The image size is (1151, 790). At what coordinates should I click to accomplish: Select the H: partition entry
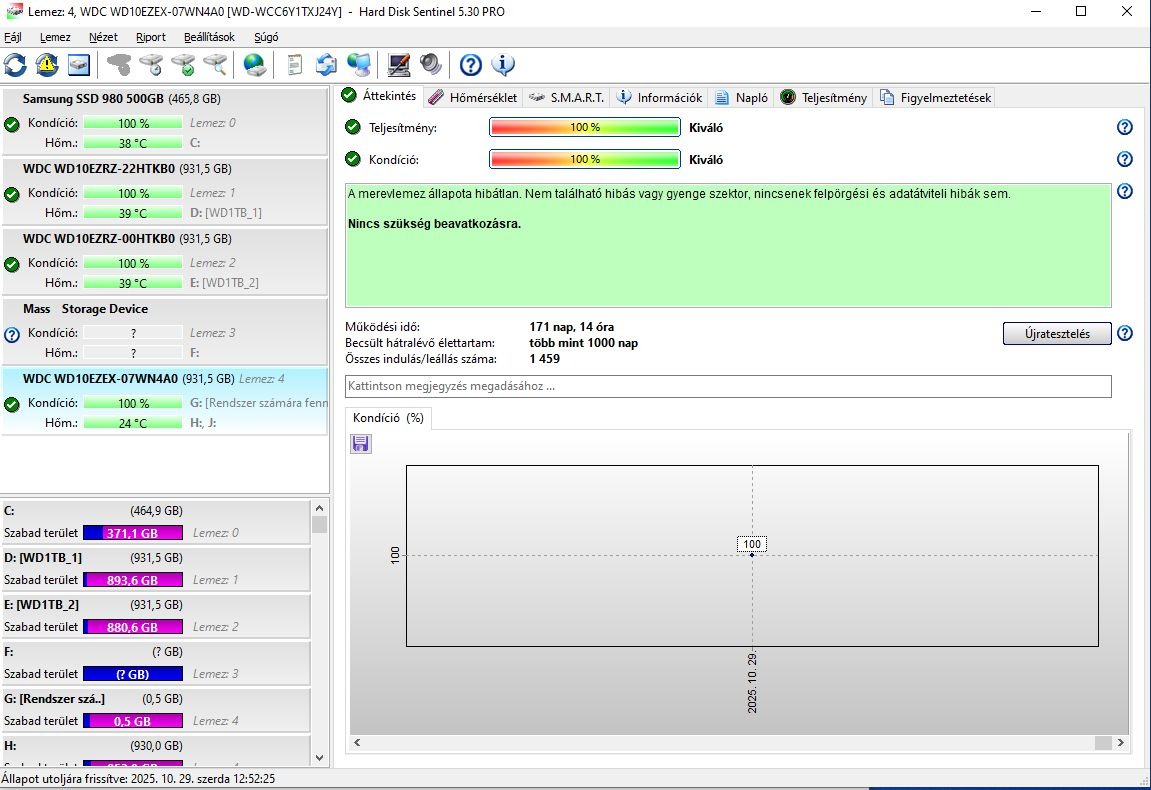[x=156, y=750]
